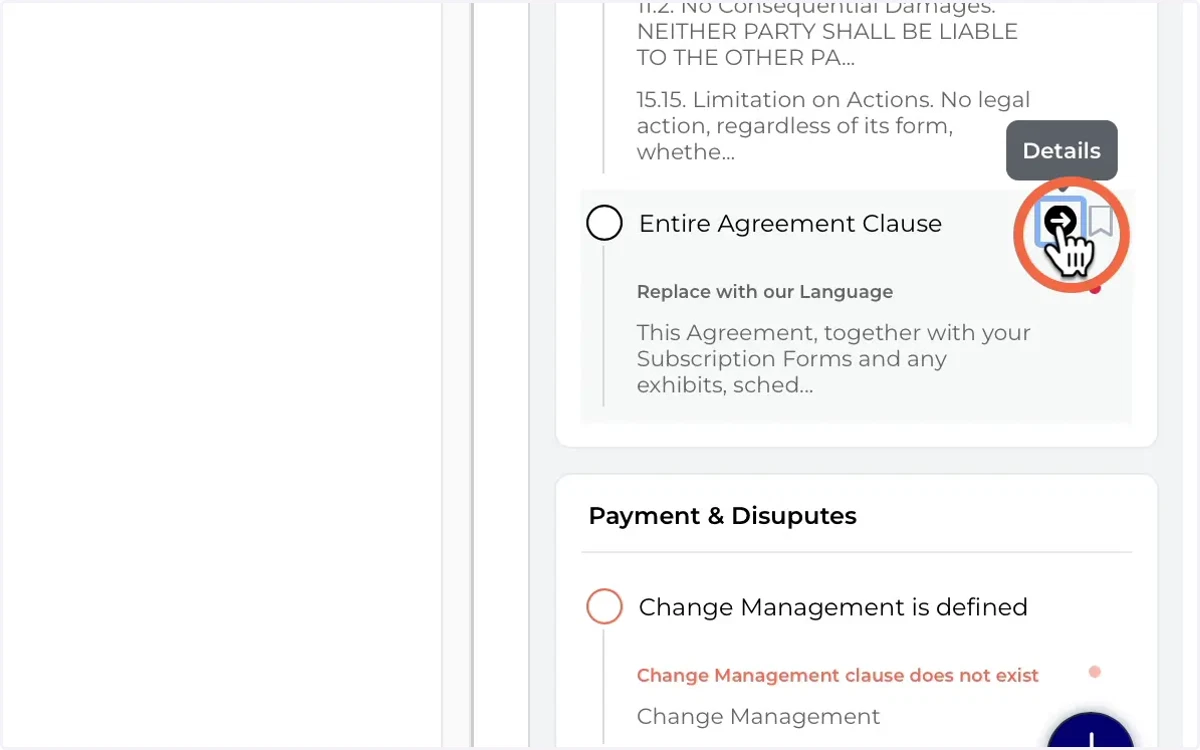Check the Entire Agreement Clause circle
Viewport: 1200px width, 750px height.
[604, 222]
